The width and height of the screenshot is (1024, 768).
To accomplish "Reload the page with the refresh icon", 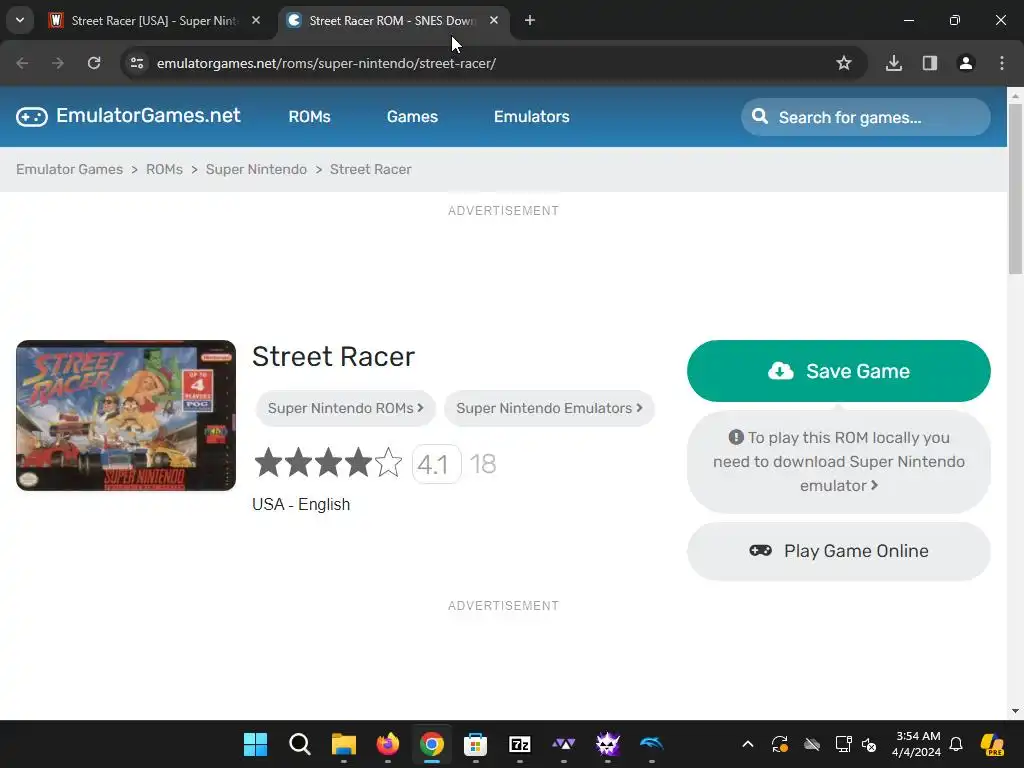I will [94, 63].
